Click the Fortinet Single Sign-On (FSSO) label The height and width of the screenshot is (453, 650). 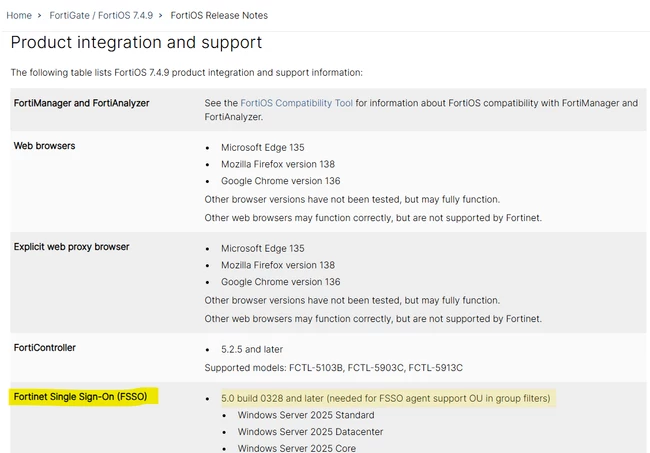(x=80, y=397)
